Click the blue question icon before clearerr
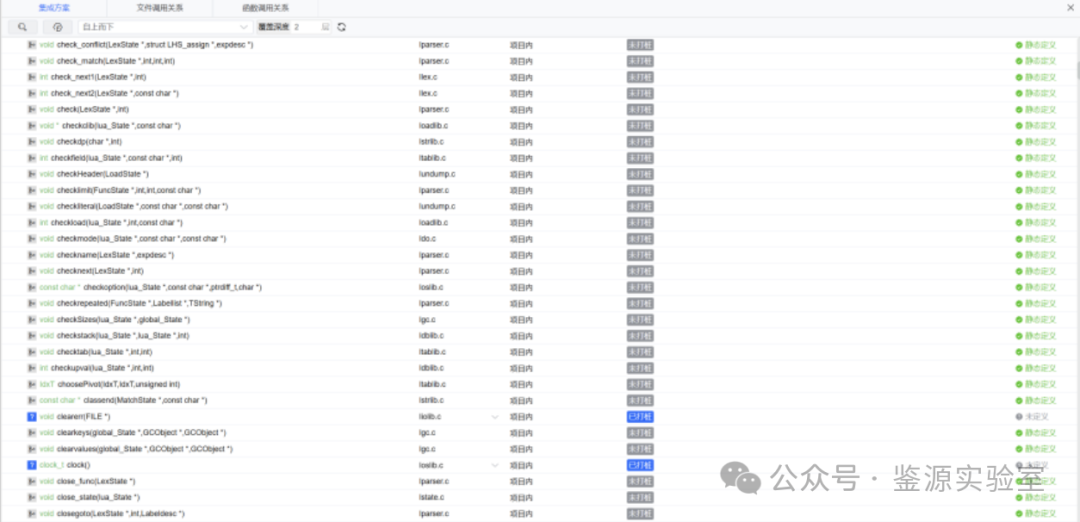 (x=32, y=417)
